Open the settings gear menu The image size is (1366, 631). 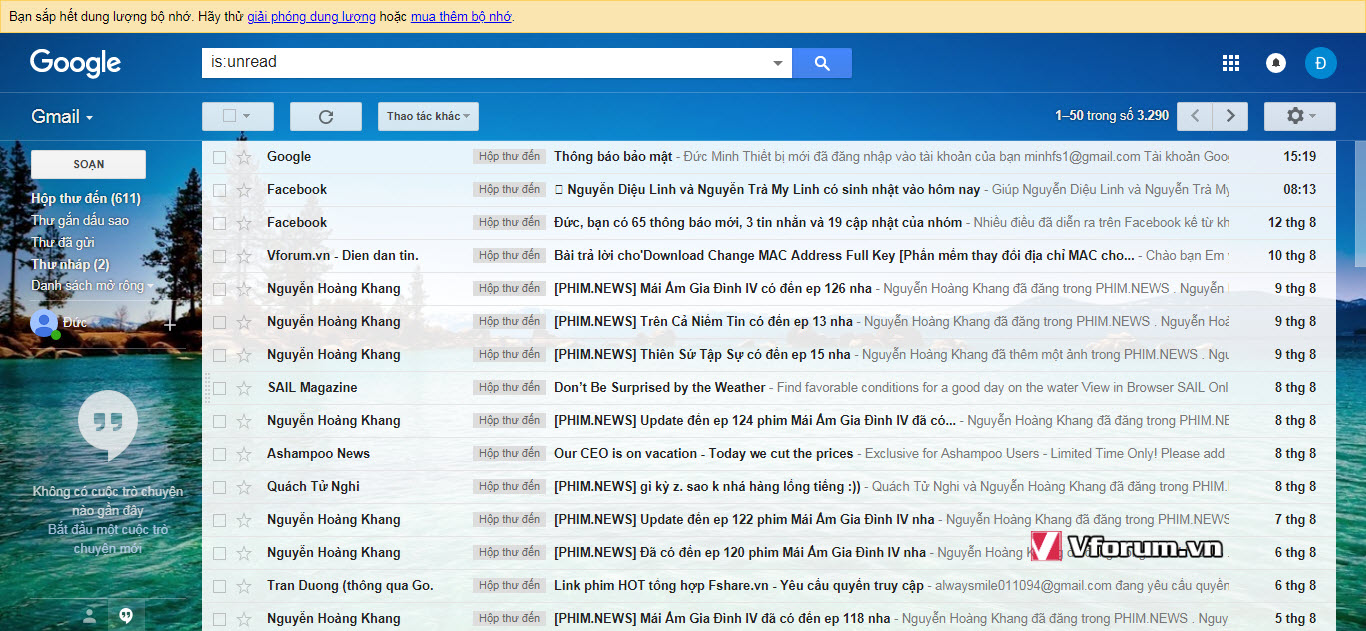pyautogui.click(x=1299, y=116)
